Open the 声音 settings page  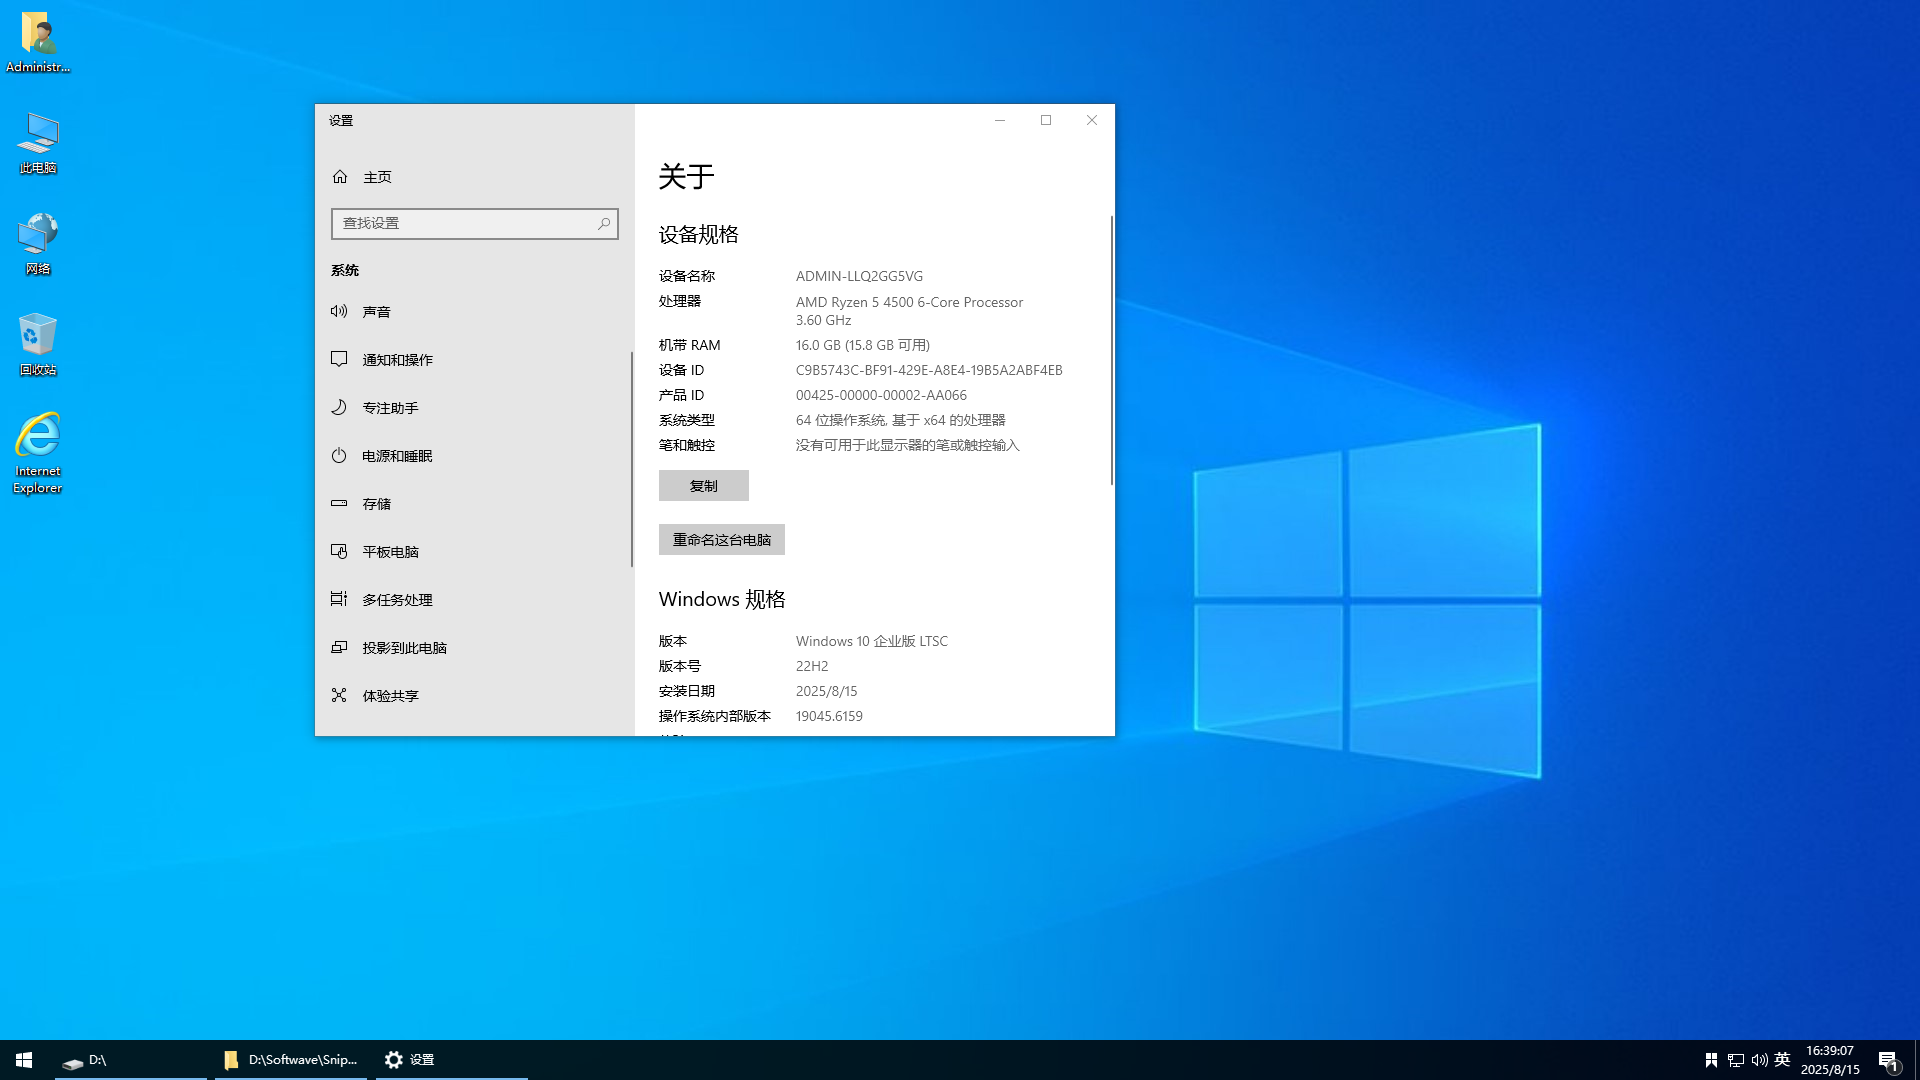341,311
